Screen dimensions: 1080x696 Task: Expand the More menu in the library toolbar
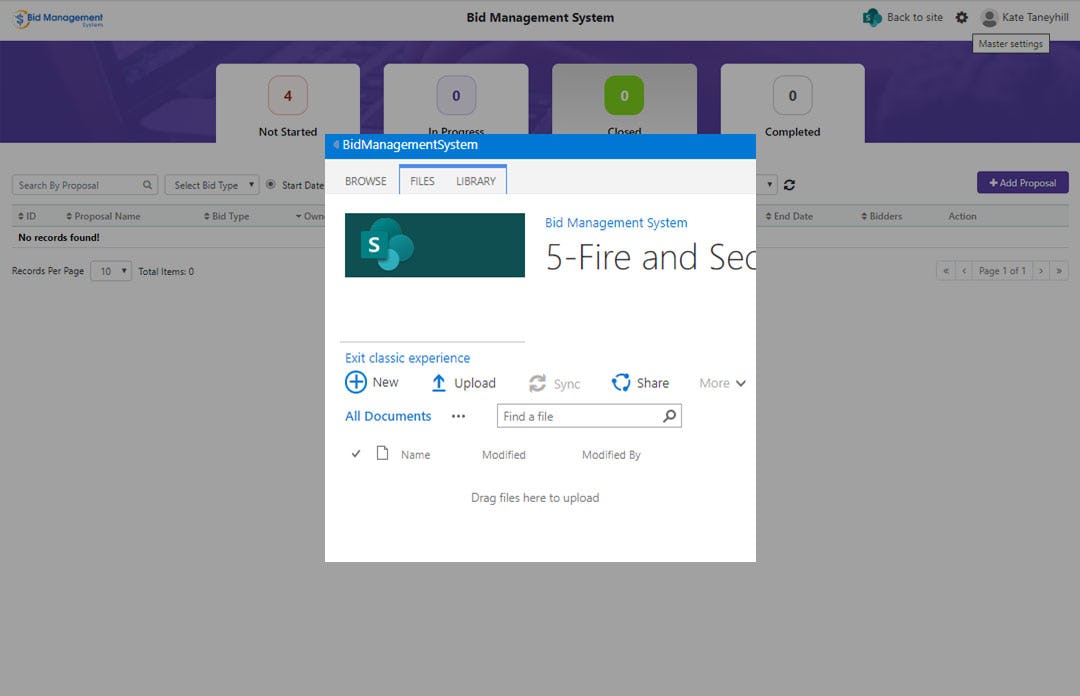point(721,382)
